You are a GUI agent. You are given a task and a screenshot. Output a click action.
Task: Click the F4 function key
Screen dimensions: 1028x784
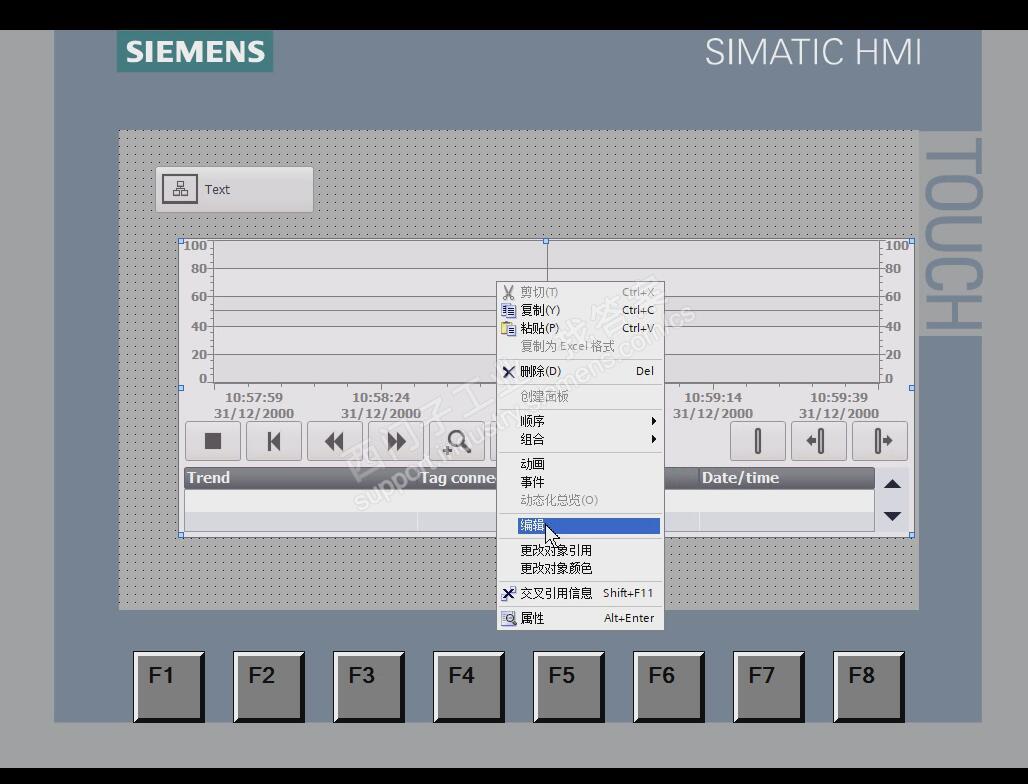coord(469,687)
